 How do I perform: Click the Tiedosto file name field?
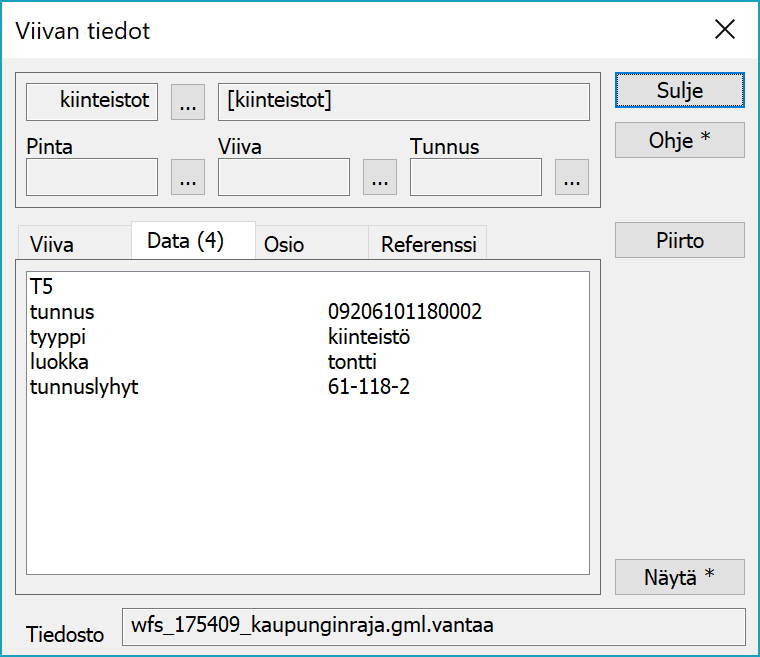(x=433, y=627)
